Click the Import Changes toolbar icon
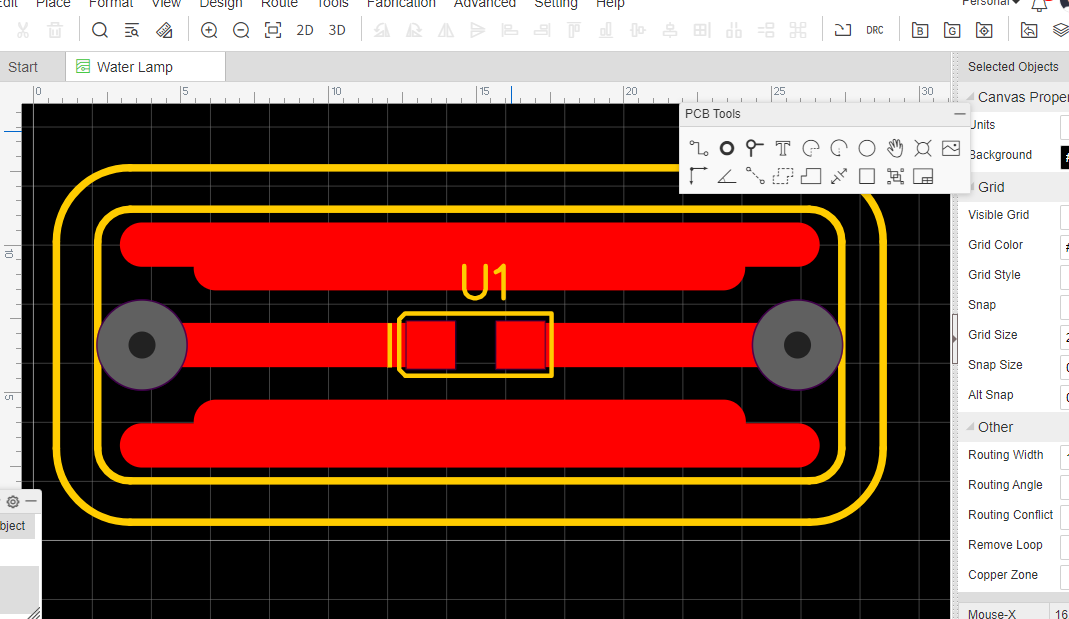Image resolution: width=1069 pixels, height=619 pixels. (x=843, y=30)
